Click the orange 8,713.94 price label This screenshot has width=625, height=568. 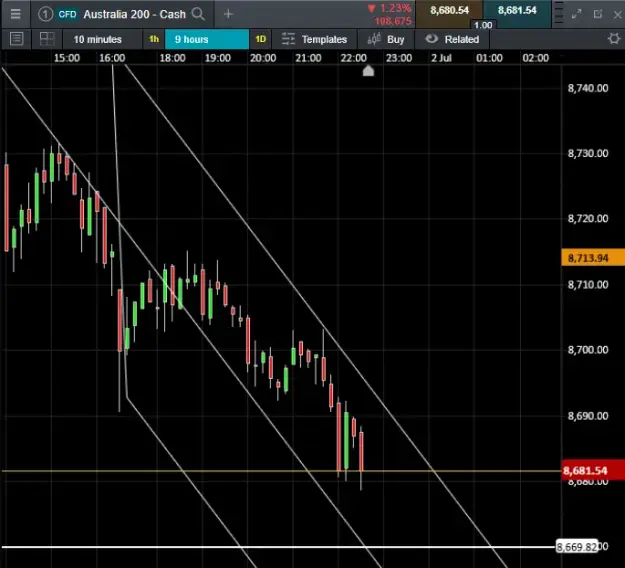593,258
